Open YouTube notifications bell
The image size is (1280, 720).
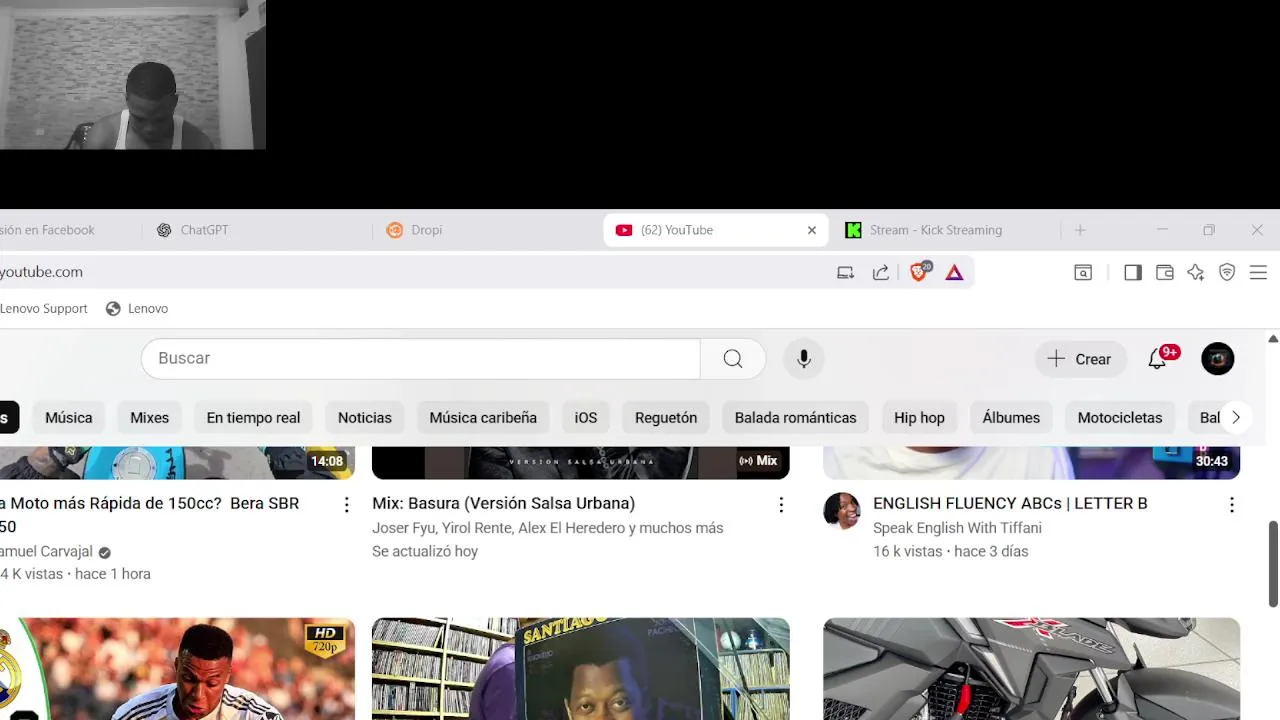(1157, 358)
